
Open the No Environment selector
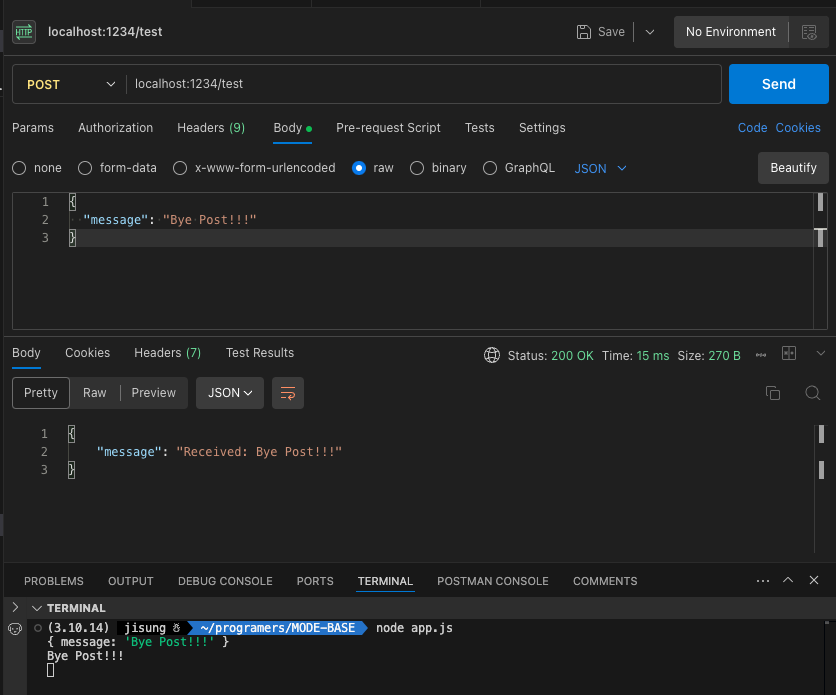[730, 32]
